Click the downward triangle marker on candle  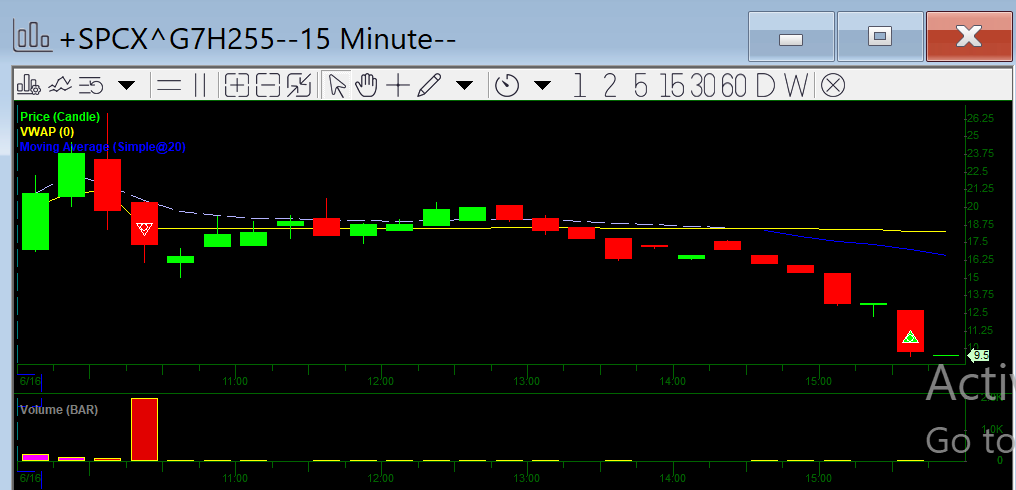pyautogui.click(x=144, y=229)
